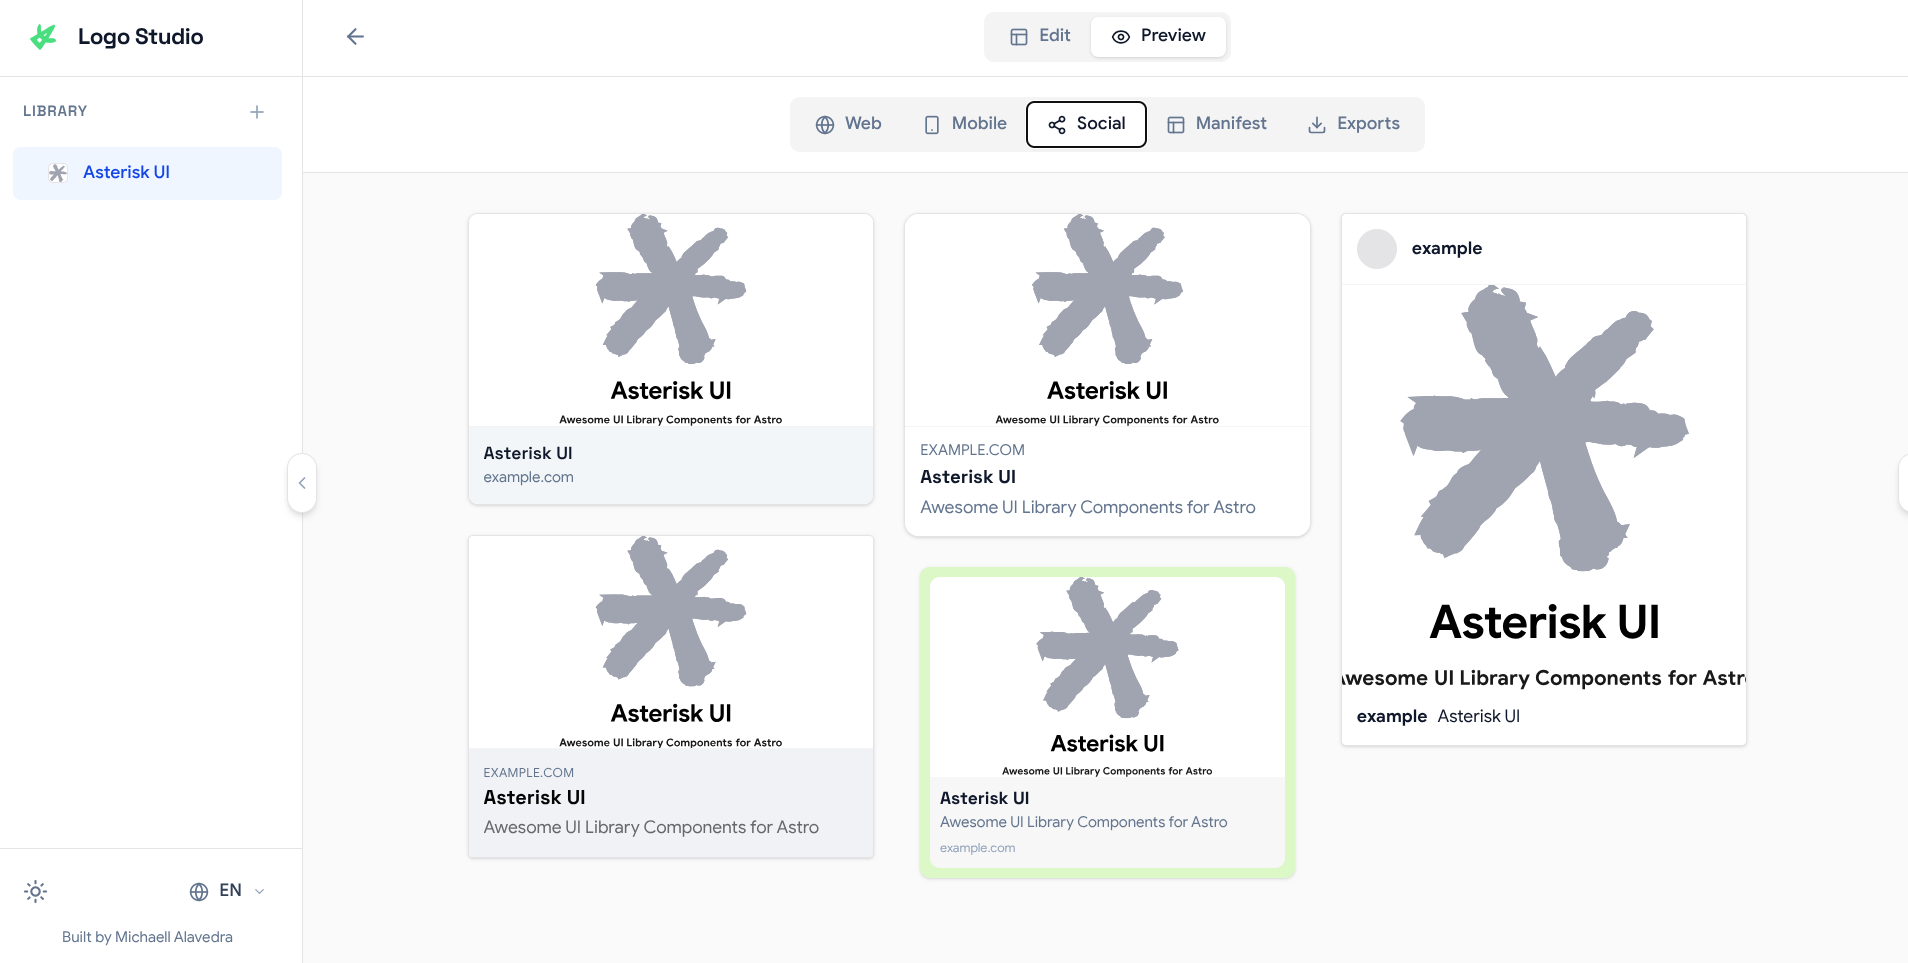Toggle the light/dark theme sun icon
The height and width of the screenshot is (963, 1908).
(36, 891)
